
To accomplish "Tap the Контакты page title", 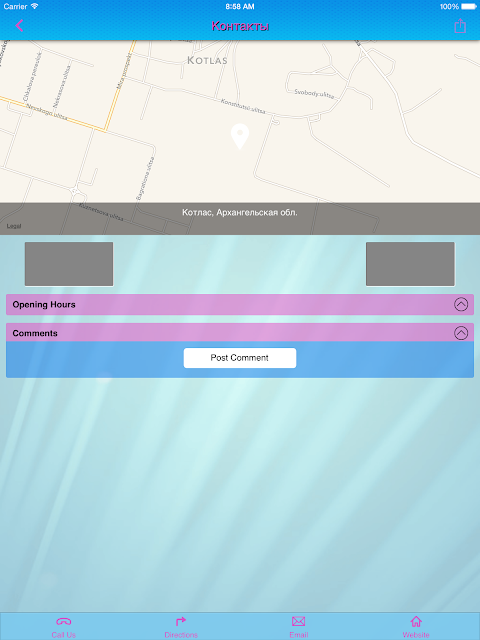I will click(240, 26).
